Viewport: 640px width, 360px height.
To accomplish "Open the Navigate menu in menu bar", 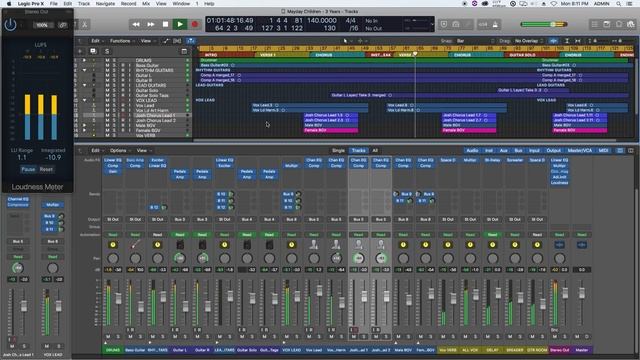I will 105,4.
